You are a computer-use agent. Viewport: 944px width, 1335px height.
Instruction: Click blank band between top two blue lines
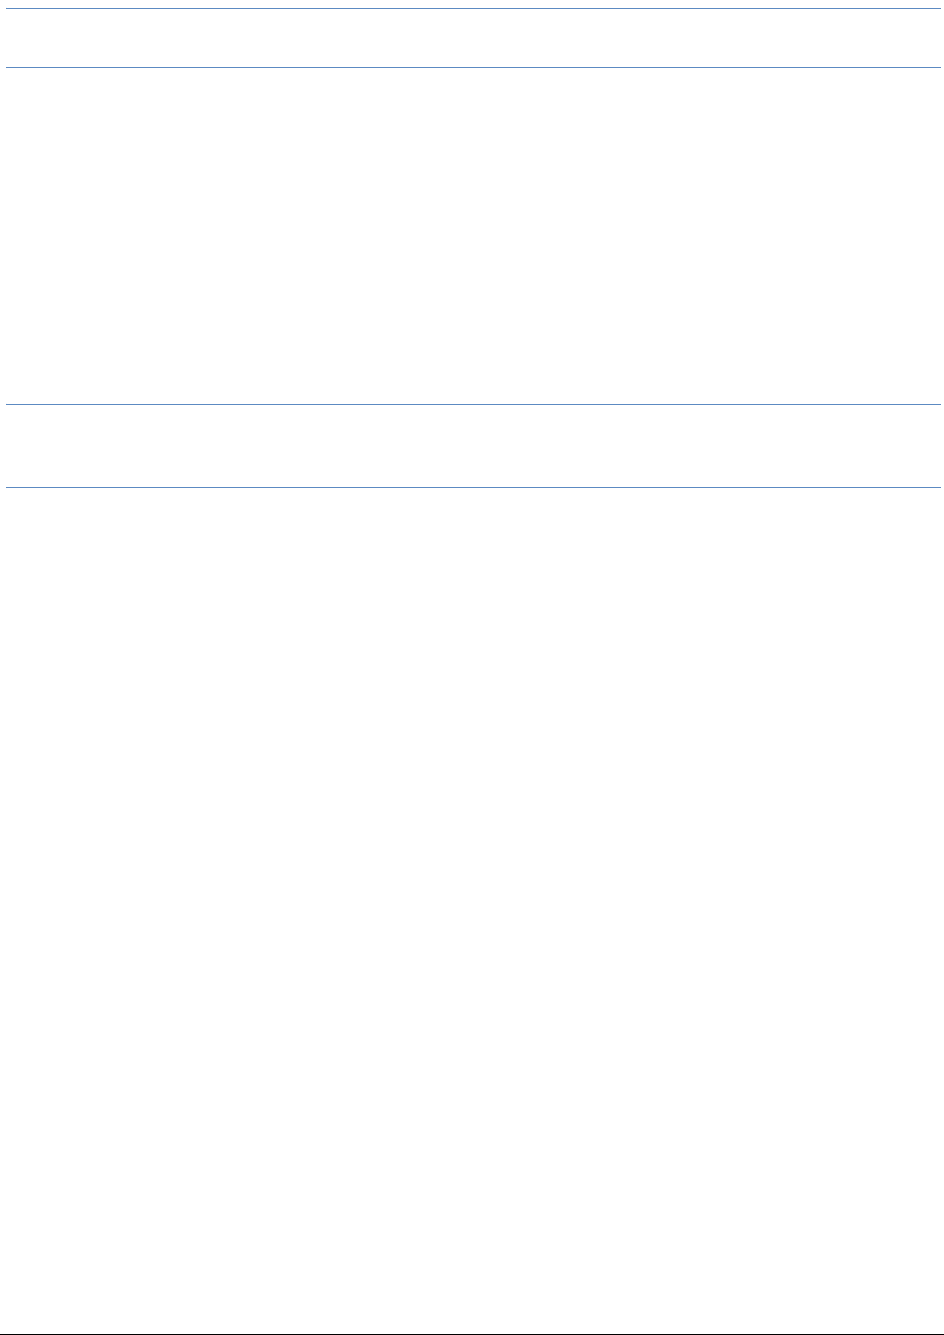pos(474,39)
